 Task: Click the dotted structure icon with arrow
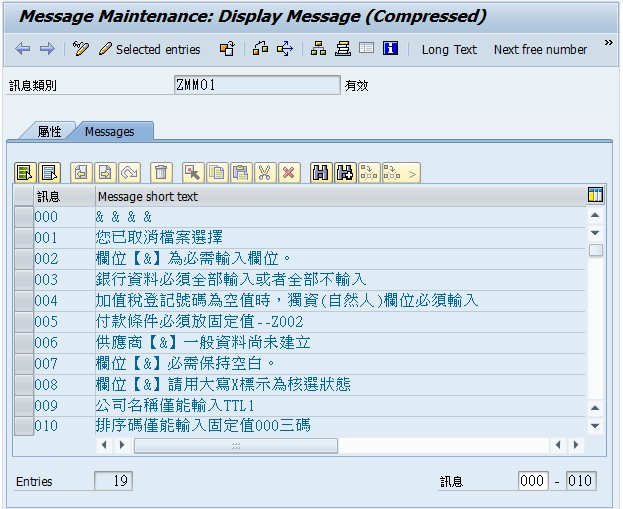click(401, 173)
